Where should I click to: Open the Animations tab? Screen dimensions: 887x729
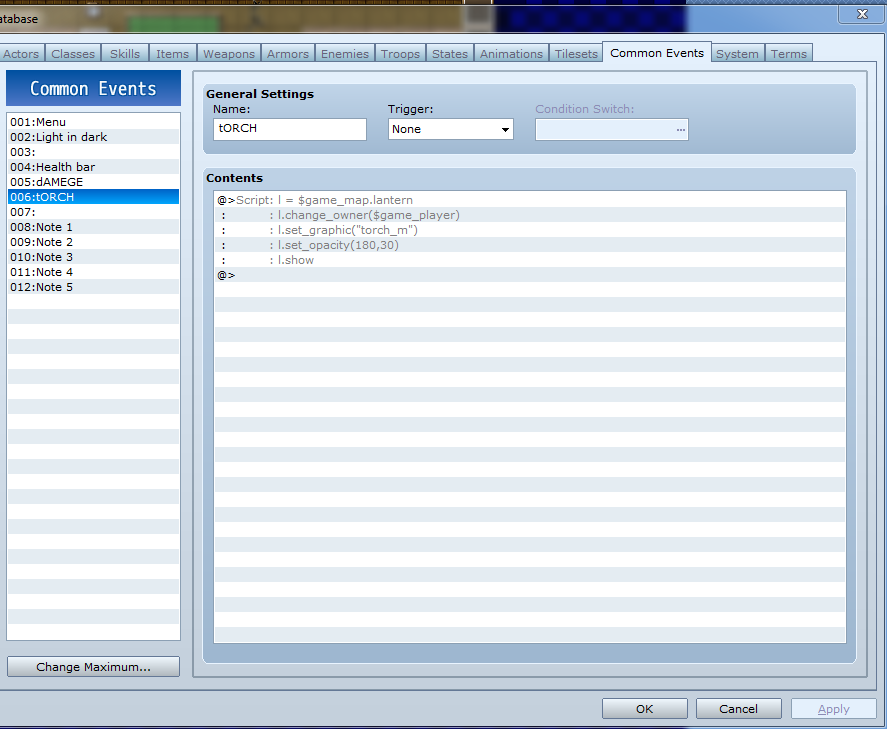(x=511, y=54)
